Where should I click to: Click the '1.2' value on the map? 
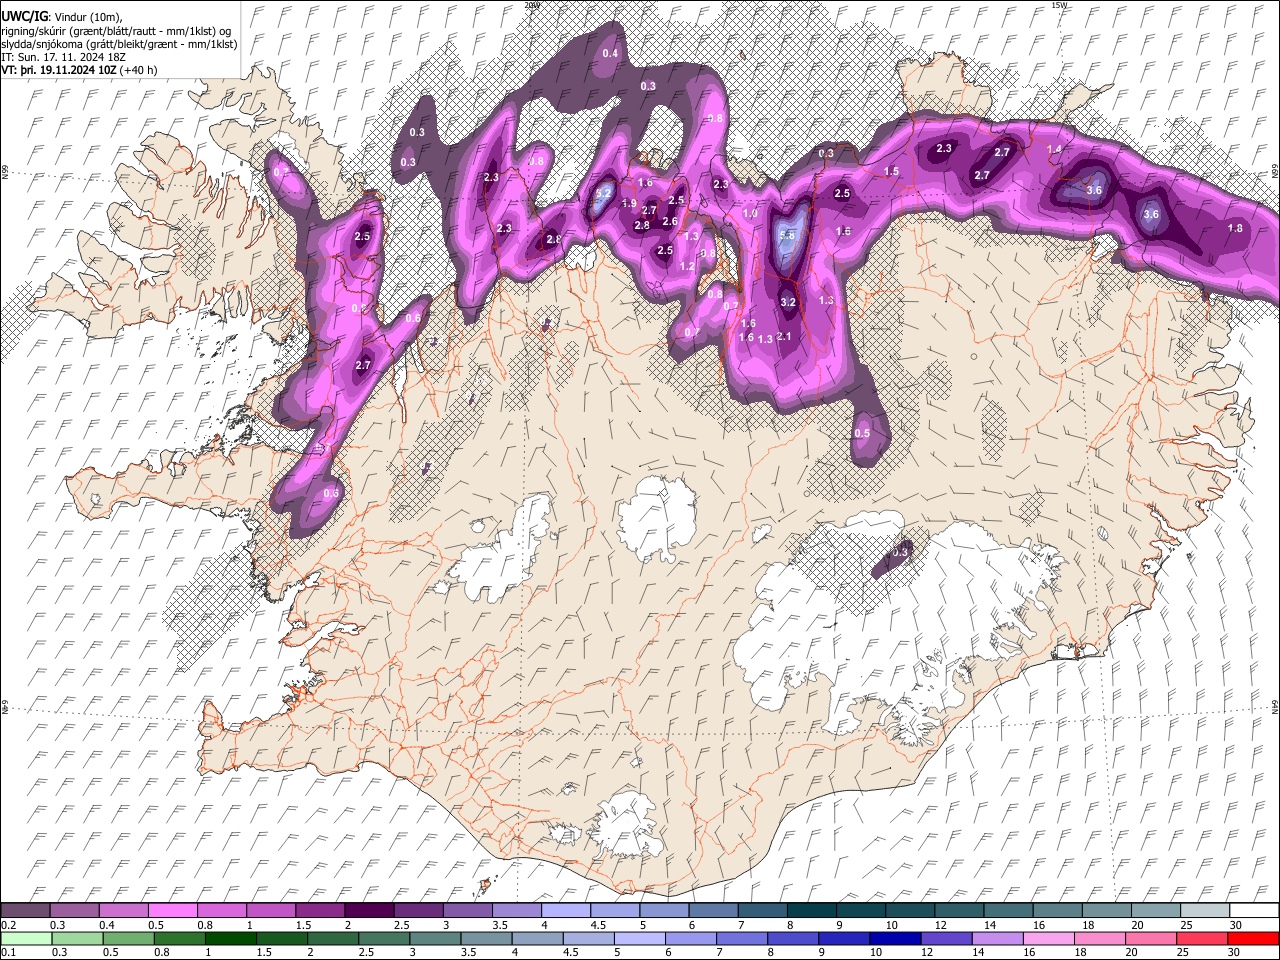point(687,266)
